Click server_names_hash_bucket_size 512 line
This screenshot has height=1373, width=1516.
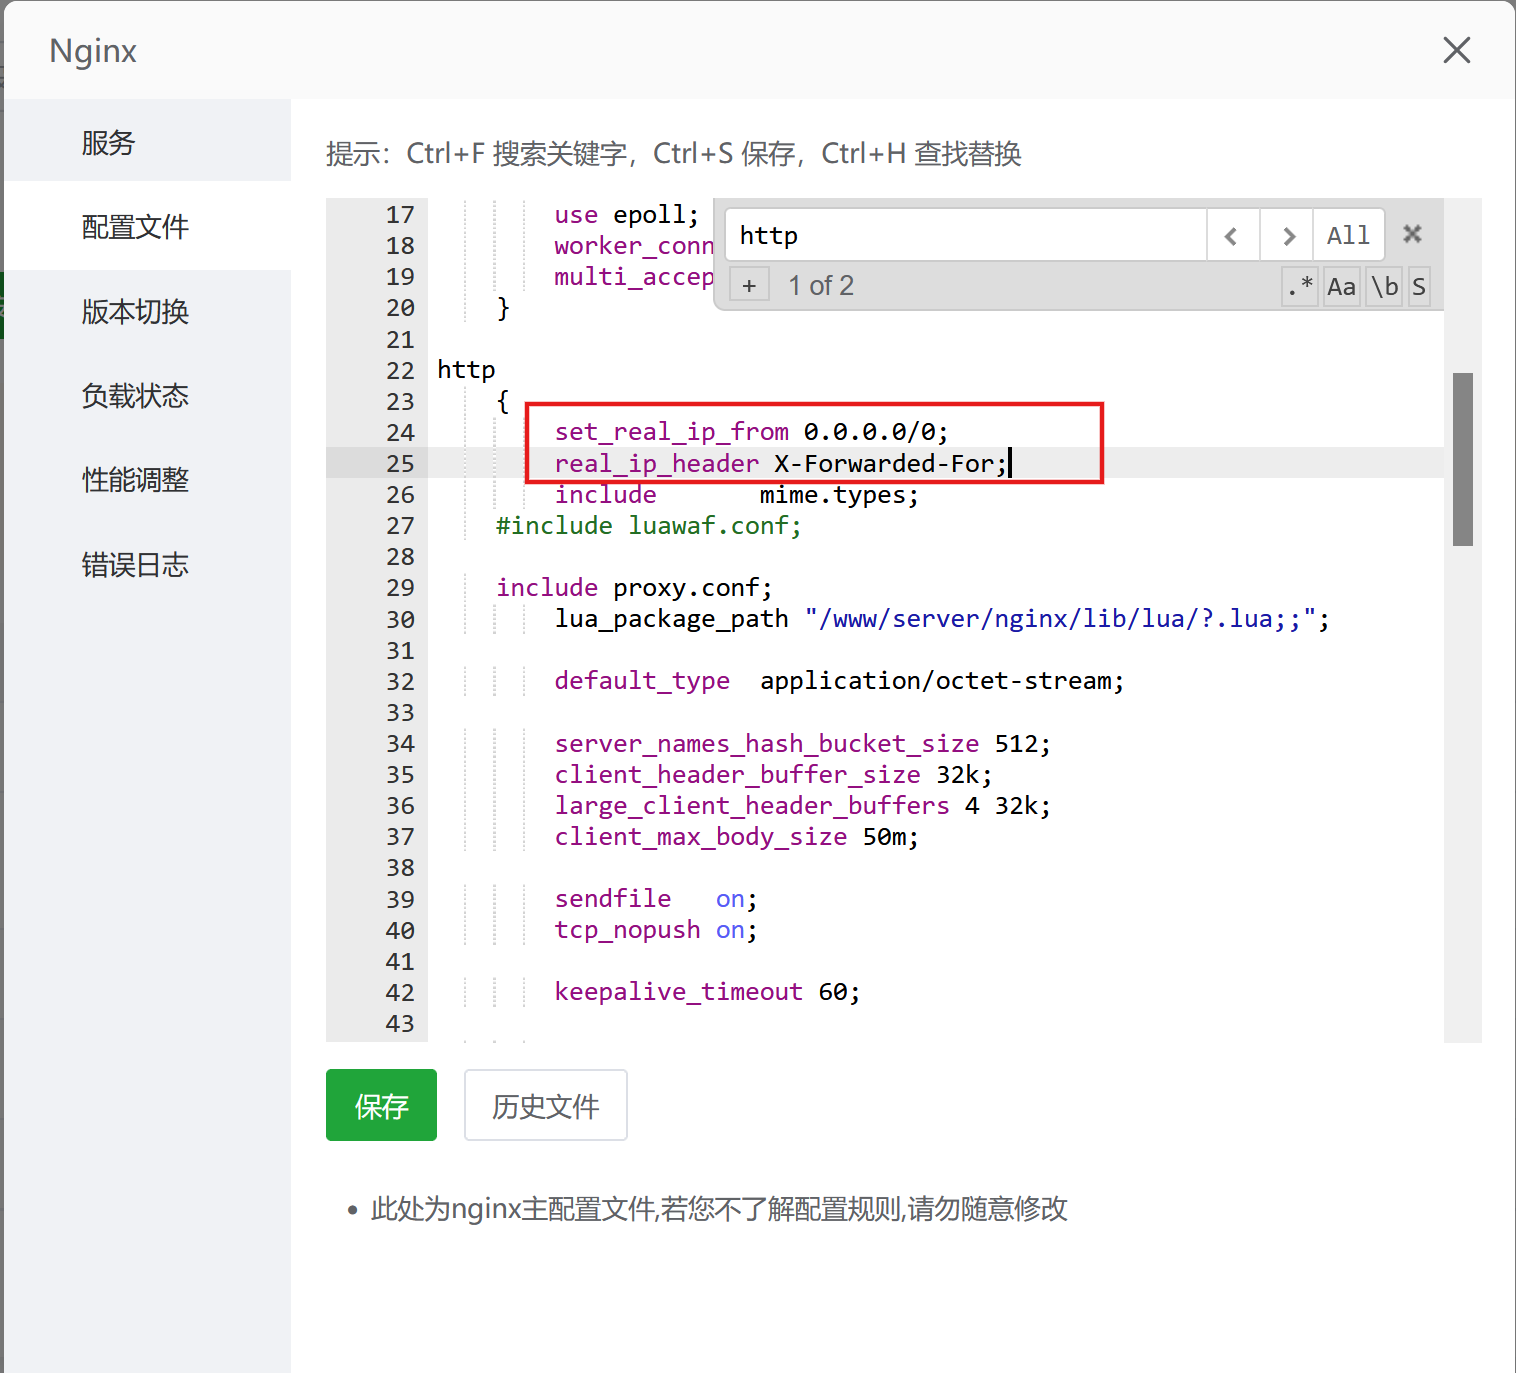[x=802, y=744]
